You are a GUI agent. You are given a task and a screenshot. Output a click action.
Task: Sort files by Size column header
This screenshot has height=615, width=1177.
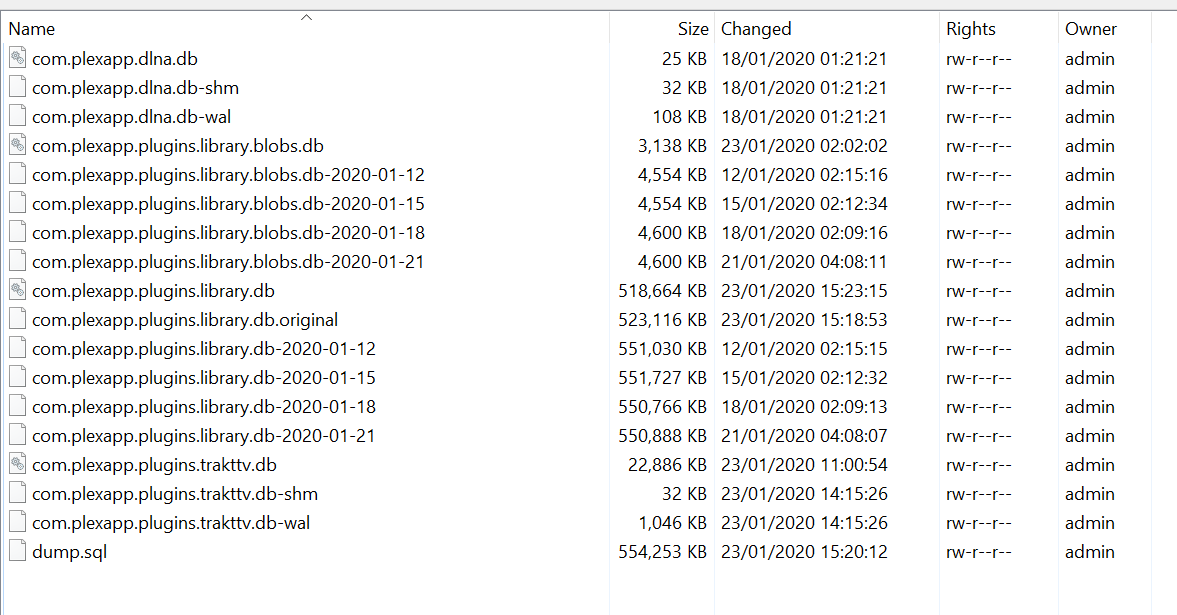pyautogui.click(x=692, y=29)
